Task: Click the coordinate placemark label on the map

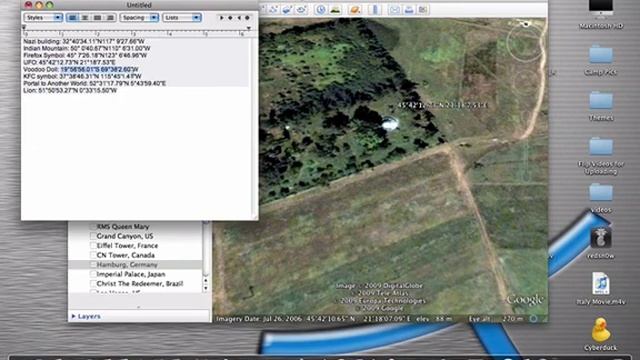Action: [x=442, y=105]
